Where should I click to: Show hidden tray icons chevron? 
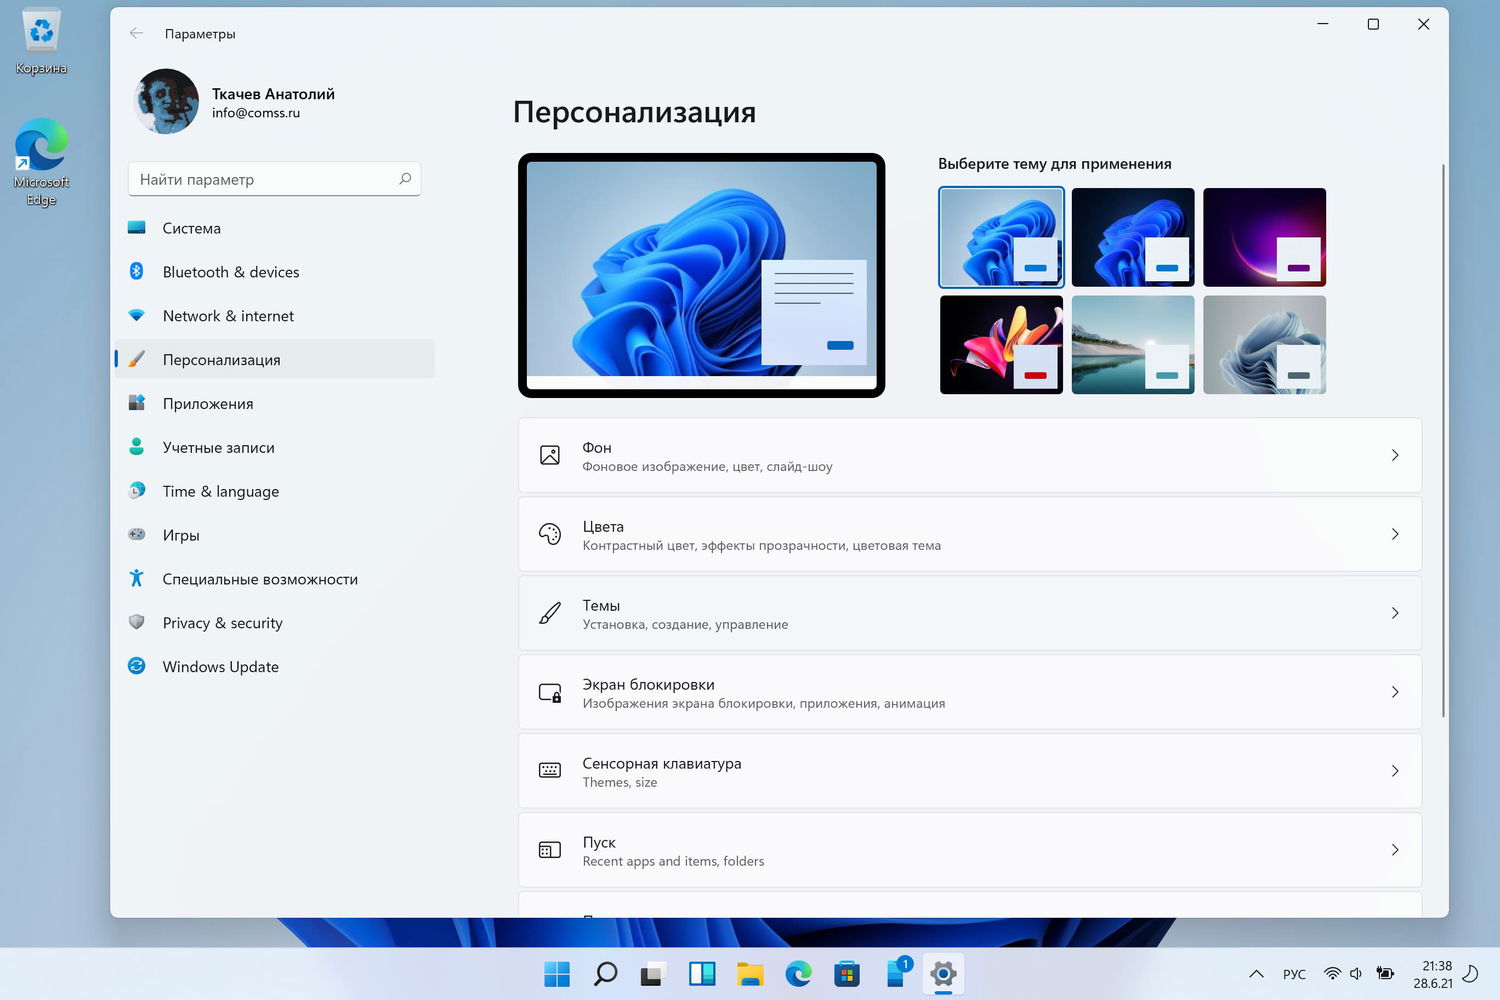1257,974
